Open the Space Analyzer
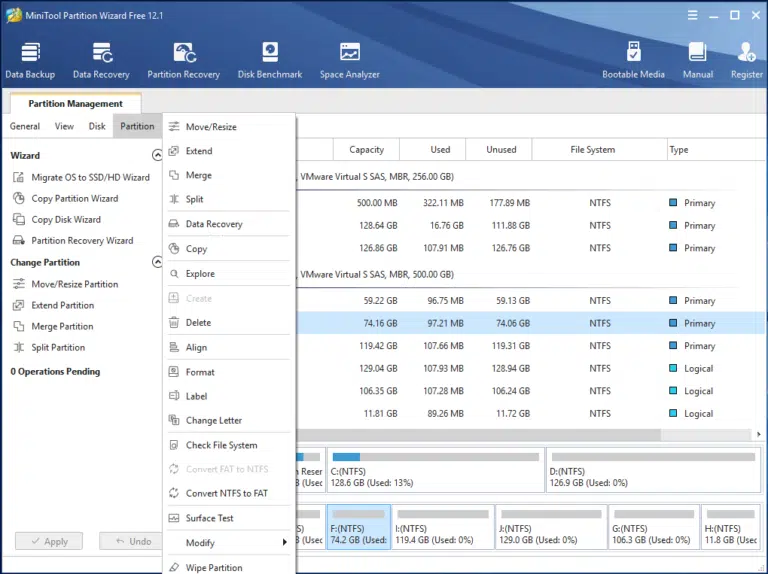 (x=350, y=61)
